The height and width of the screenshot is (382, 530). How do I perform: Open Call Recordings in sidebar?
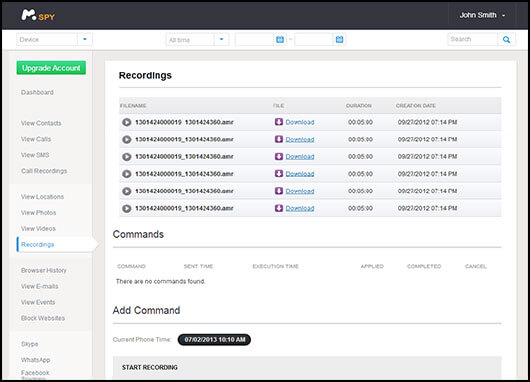click(44, 171)
